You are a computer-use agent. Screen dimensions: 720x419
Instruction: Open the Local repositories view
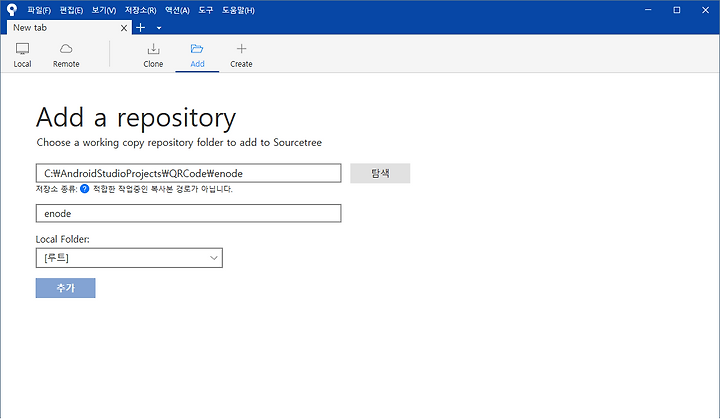coord(22,55)
